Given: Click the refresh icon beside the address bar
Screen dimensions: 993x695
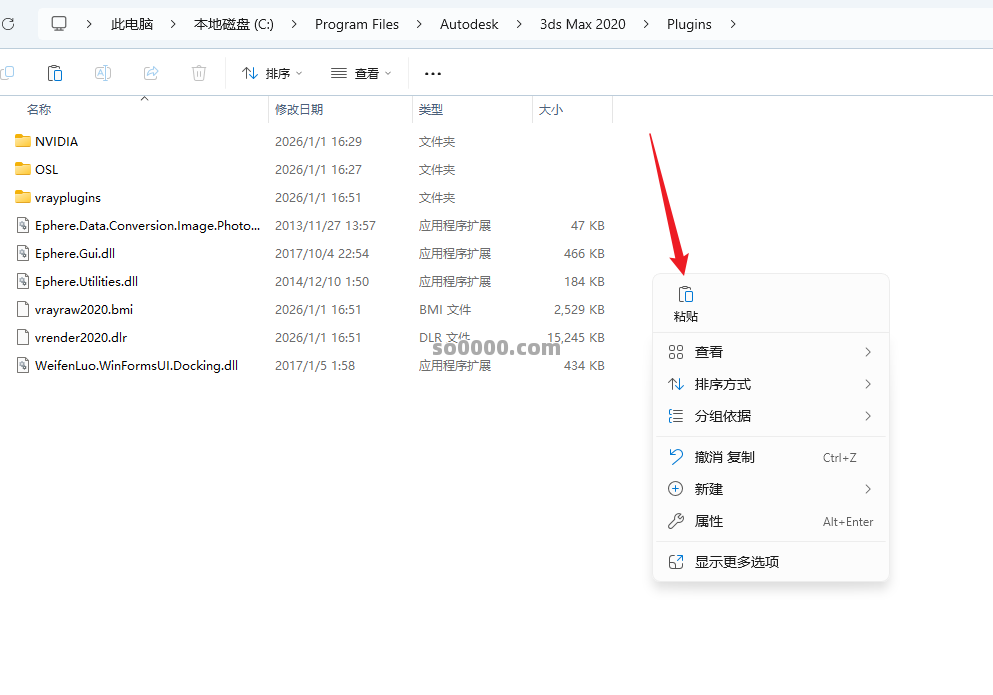Looking at the screenshot, I should (8, 23).
